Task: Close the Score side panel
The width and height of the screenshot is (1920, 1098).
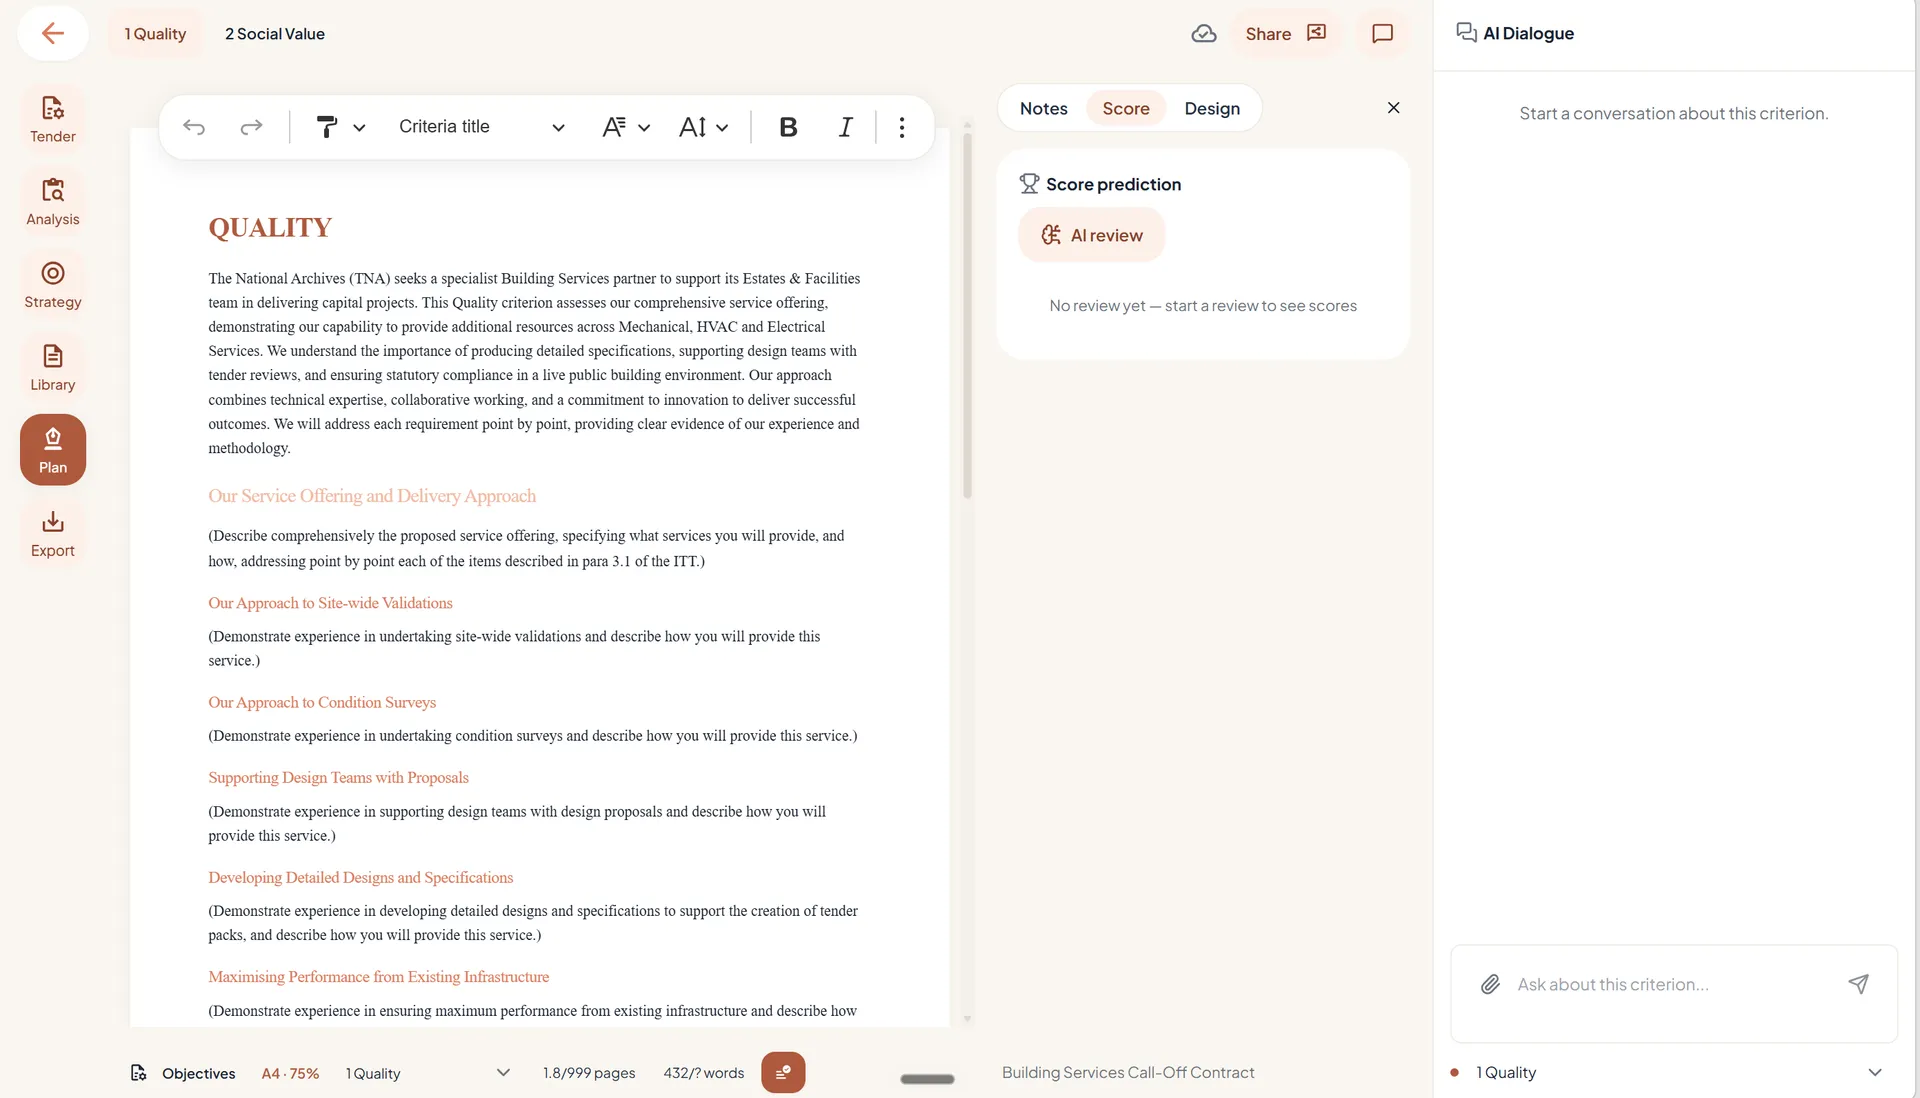Action: (x=1393, y=108)
